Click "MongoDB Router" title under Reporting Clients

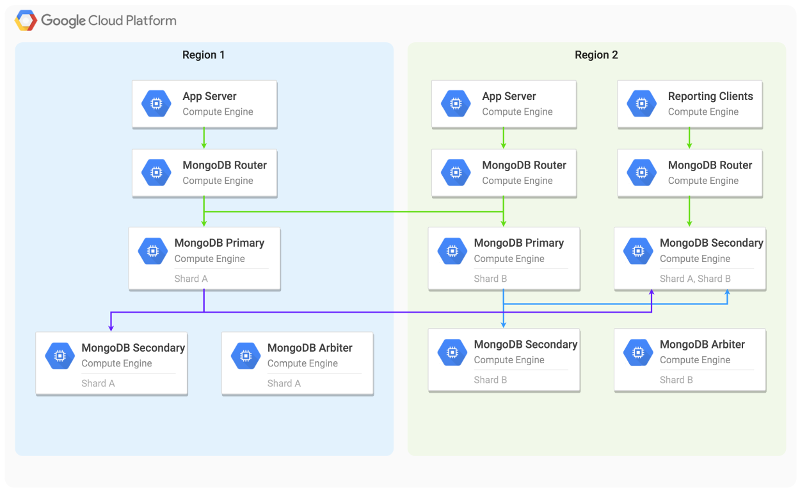710,165
